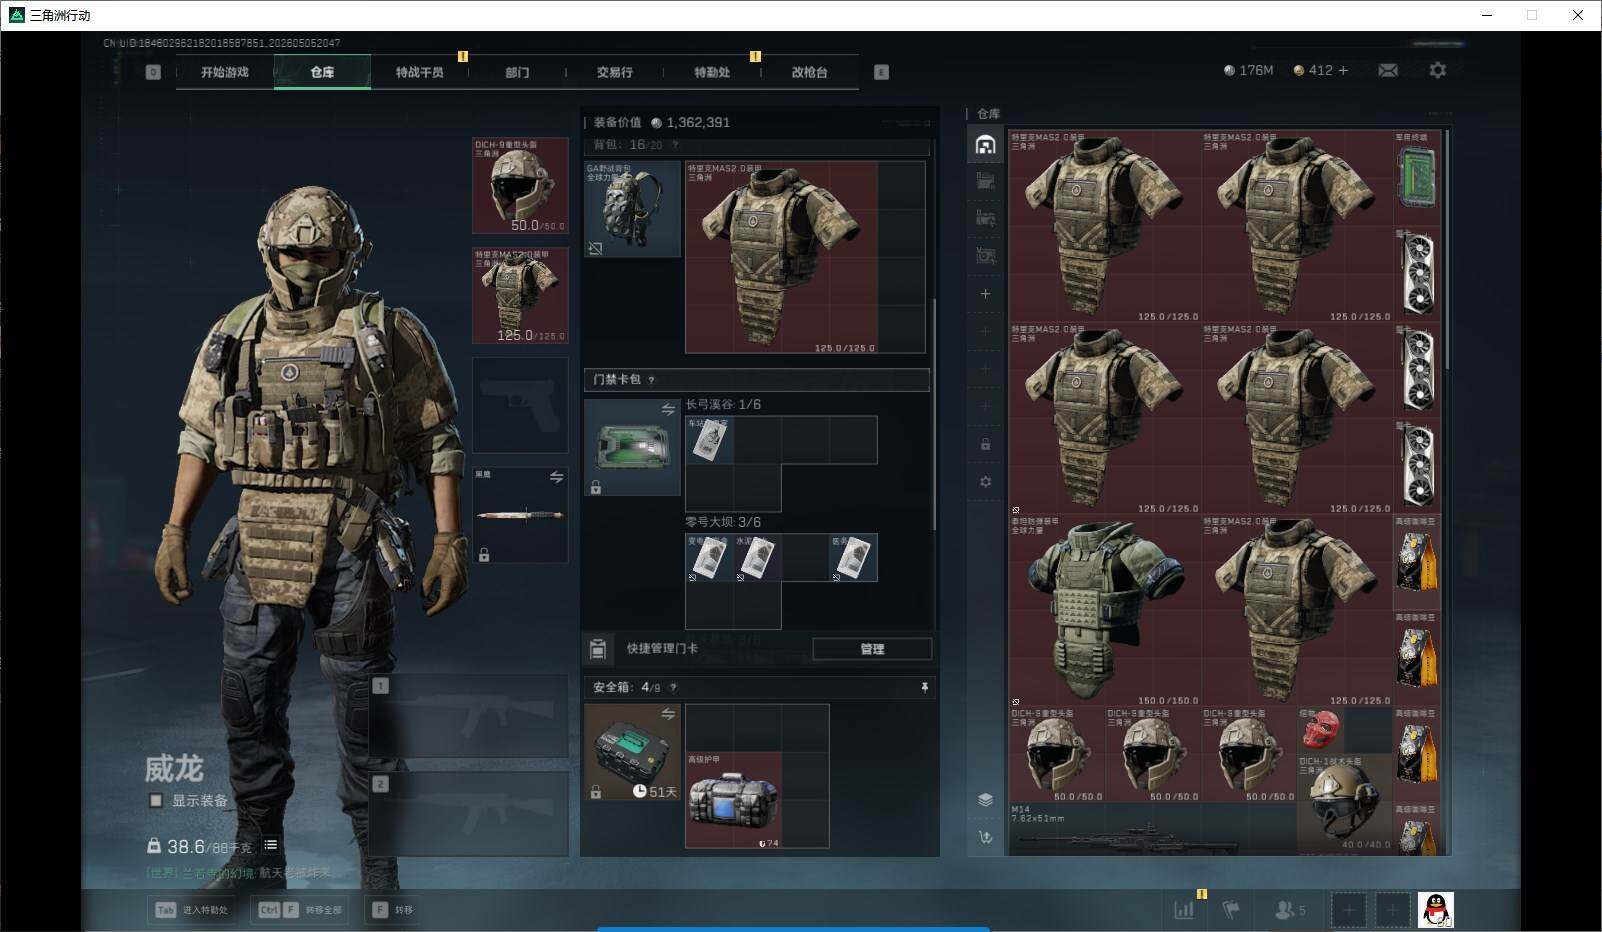Click the flag icon in bottom bar
Image resolution: width=1602 pixels, height=932 pixels.
tap(1231, 910)
